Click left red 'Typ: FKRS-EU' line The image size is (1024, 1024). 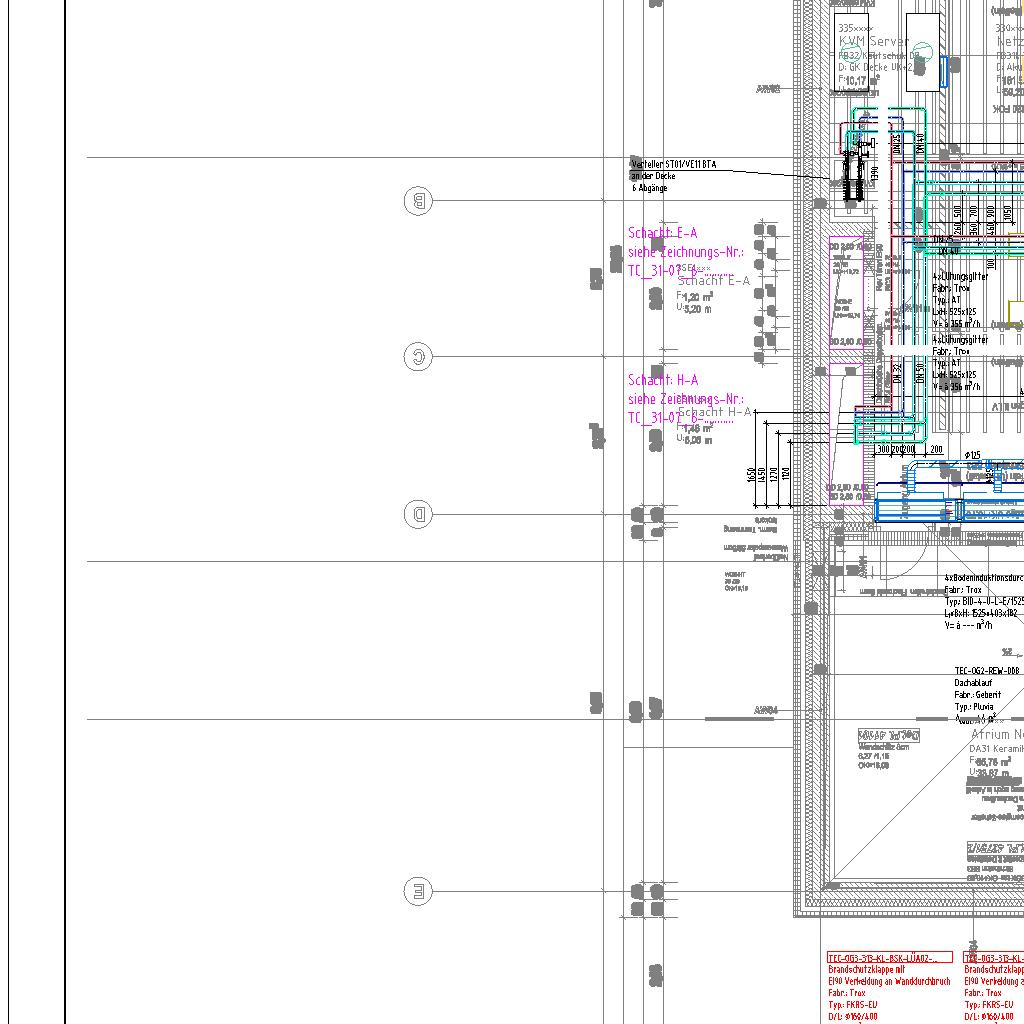tap(853, 1005)
